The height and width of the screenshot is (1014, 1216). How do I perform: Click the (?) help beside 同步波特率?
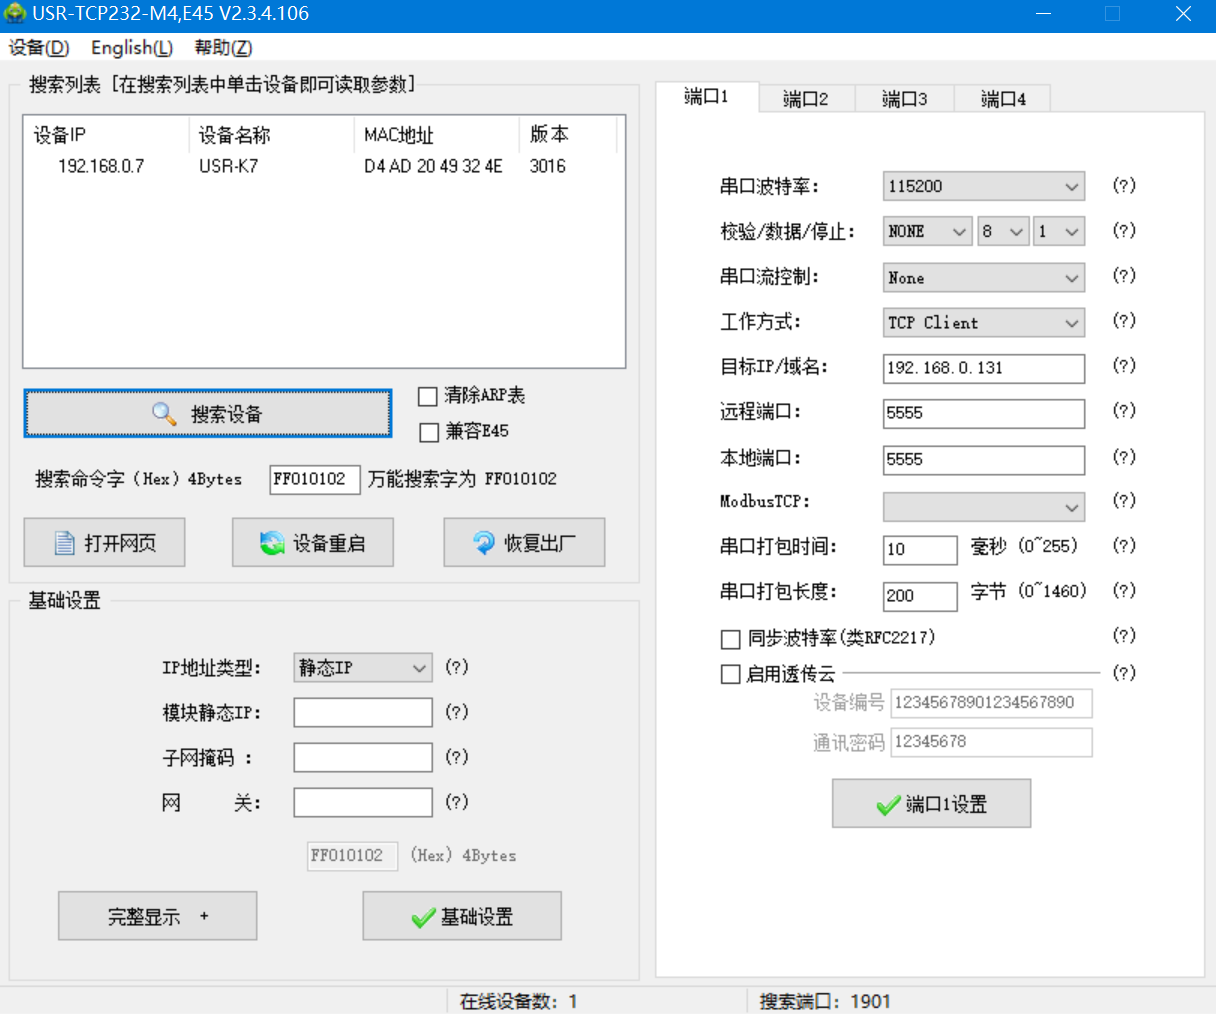point(1124,635)
